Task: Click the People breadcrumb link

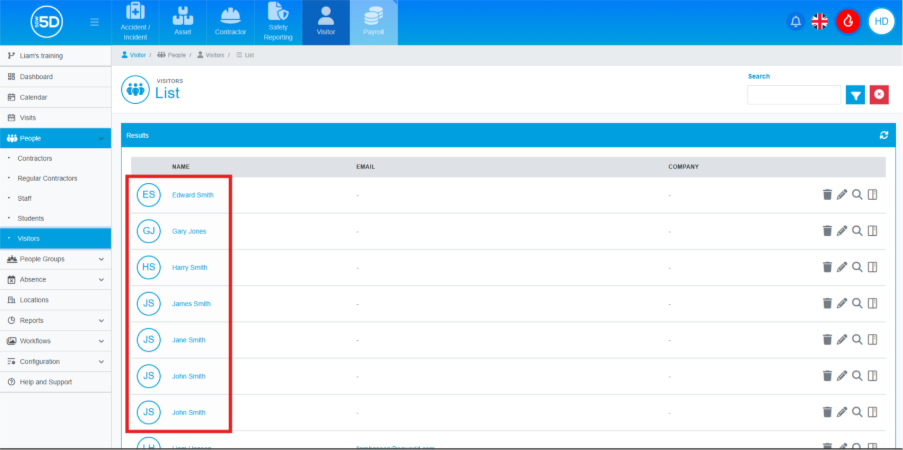Action: click(172, 55)
